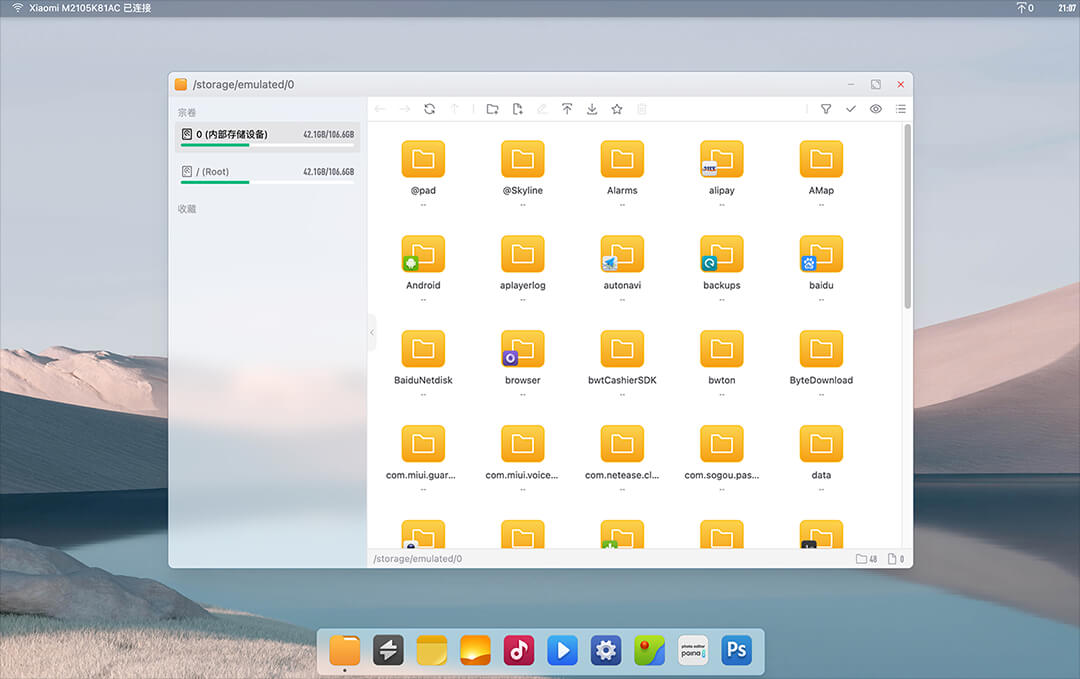Click the star favorite icon
This screenshot has width=1080, height=679.
[617, 109]
